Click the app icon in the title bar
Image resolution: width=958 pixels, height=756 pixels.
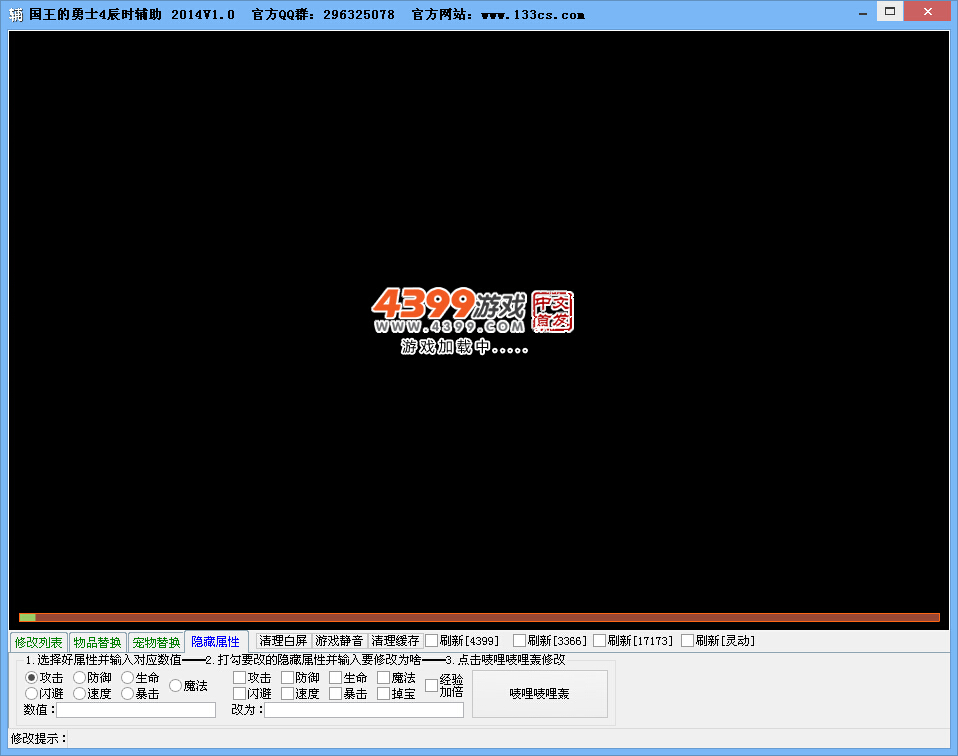[x=16, y=14]
